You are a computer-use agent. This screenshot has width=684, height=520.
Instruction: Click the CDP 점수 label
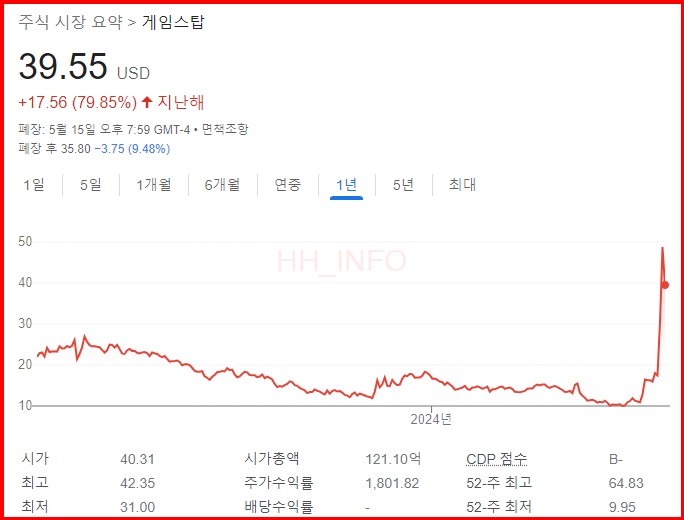[496, 459]
